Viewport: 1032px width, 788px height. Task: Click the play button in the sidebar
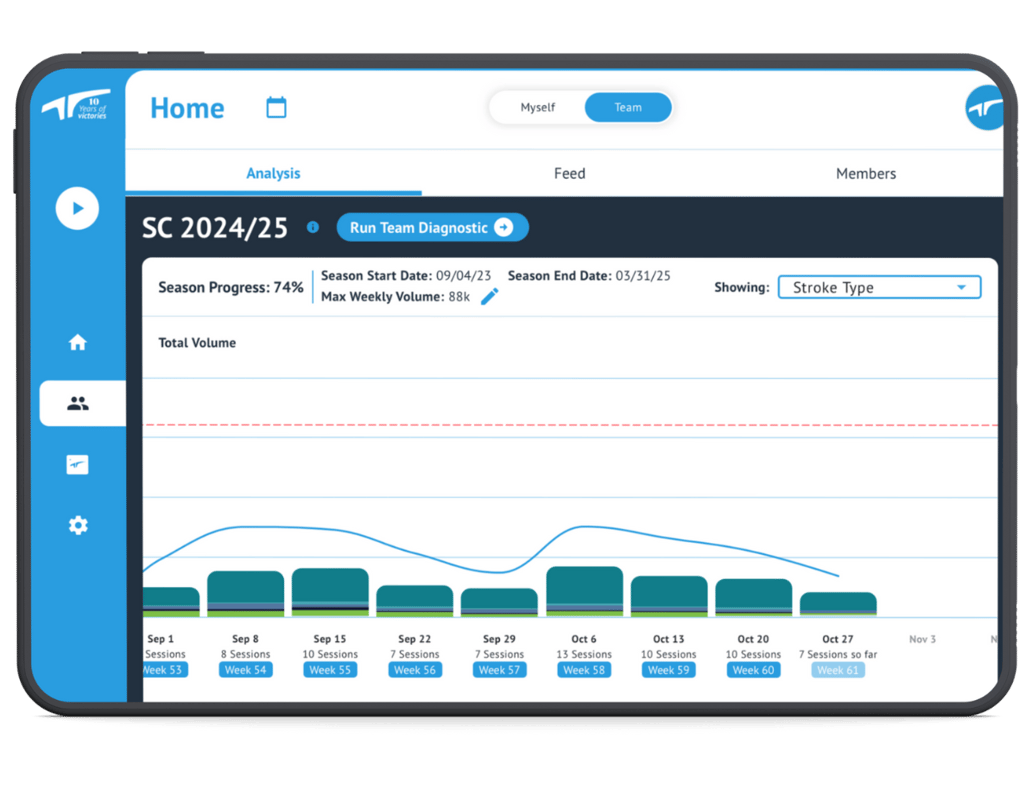(x=78, y=209)
